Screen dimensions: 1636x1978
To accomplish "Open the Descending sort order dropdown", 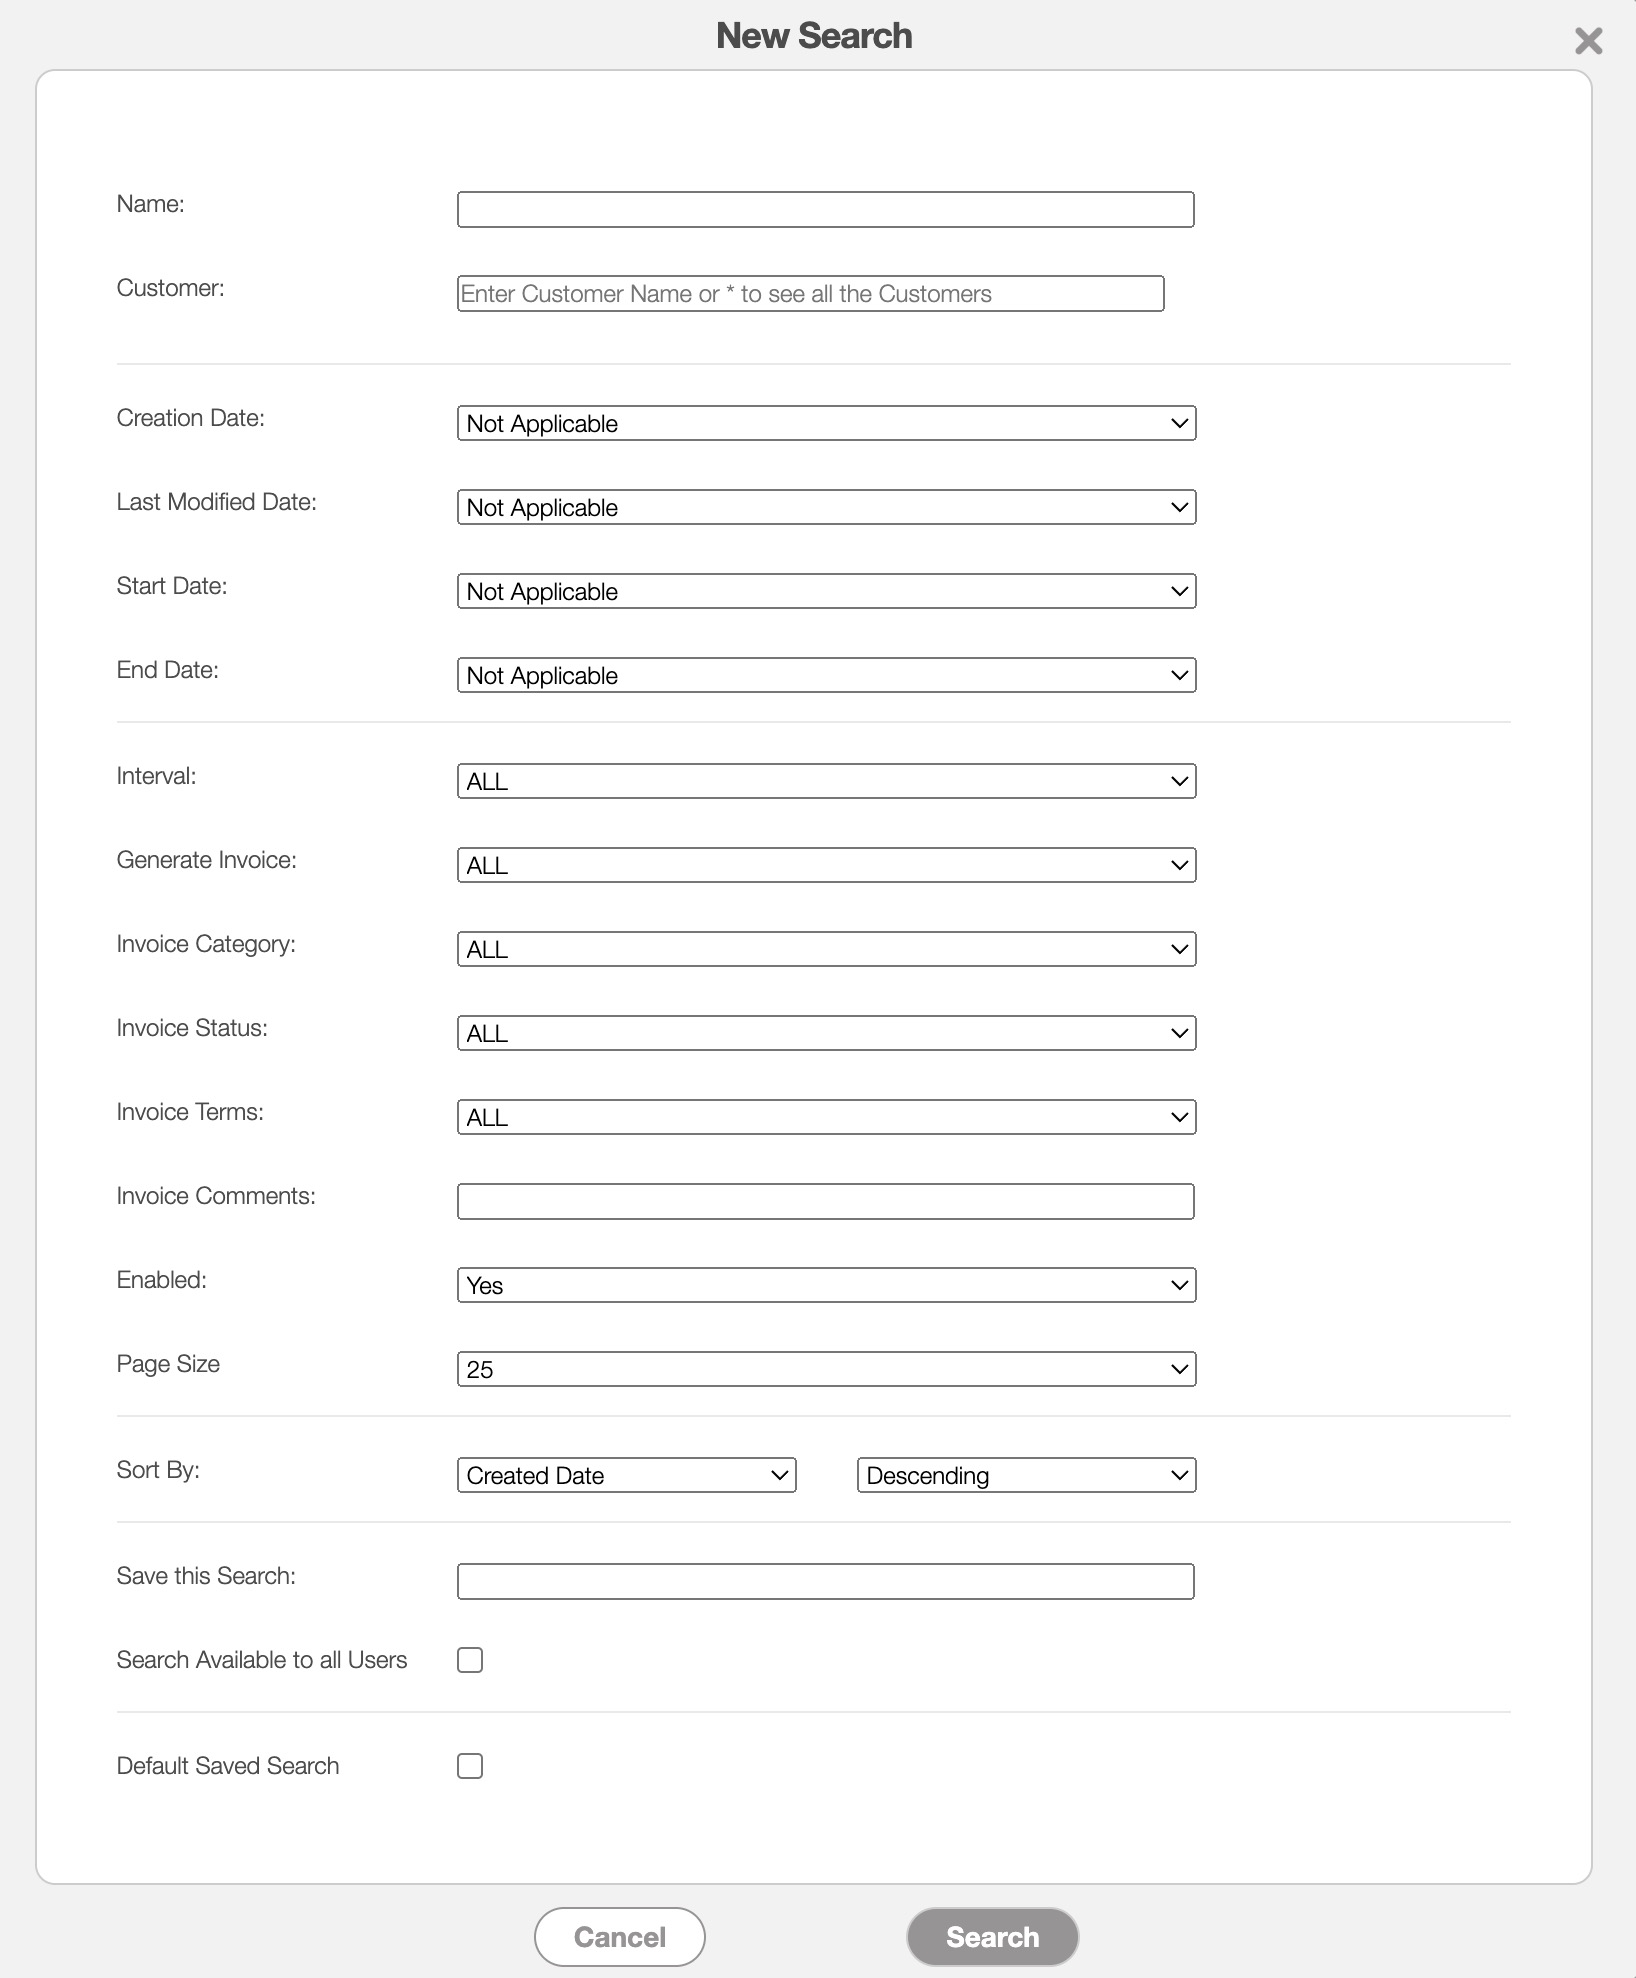I will click(1026, 1475).
